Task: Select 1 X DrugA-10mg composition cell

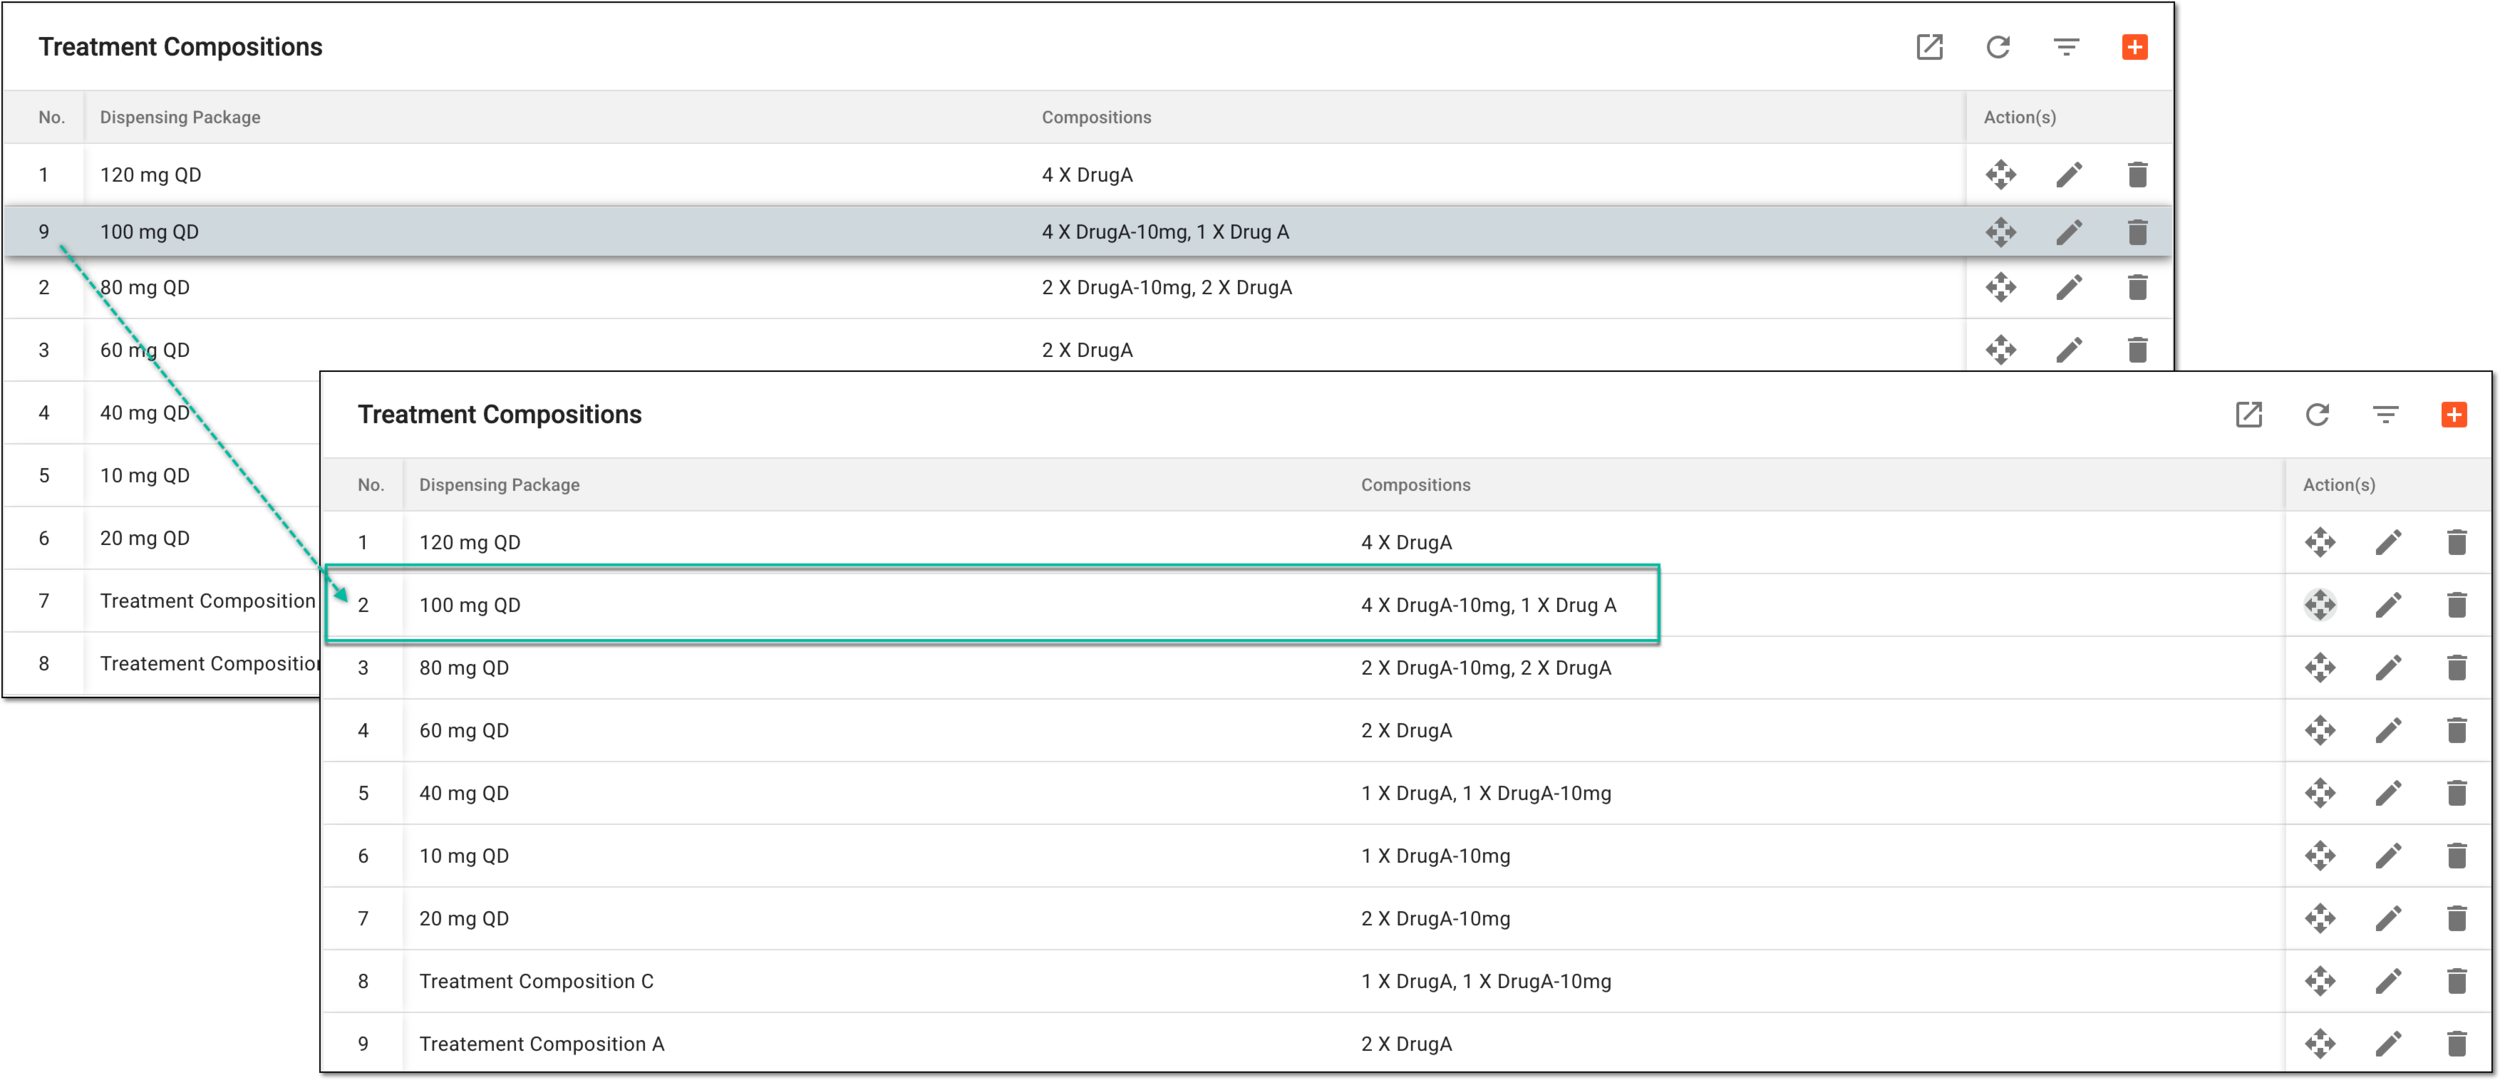Action: pos(1435,856)
